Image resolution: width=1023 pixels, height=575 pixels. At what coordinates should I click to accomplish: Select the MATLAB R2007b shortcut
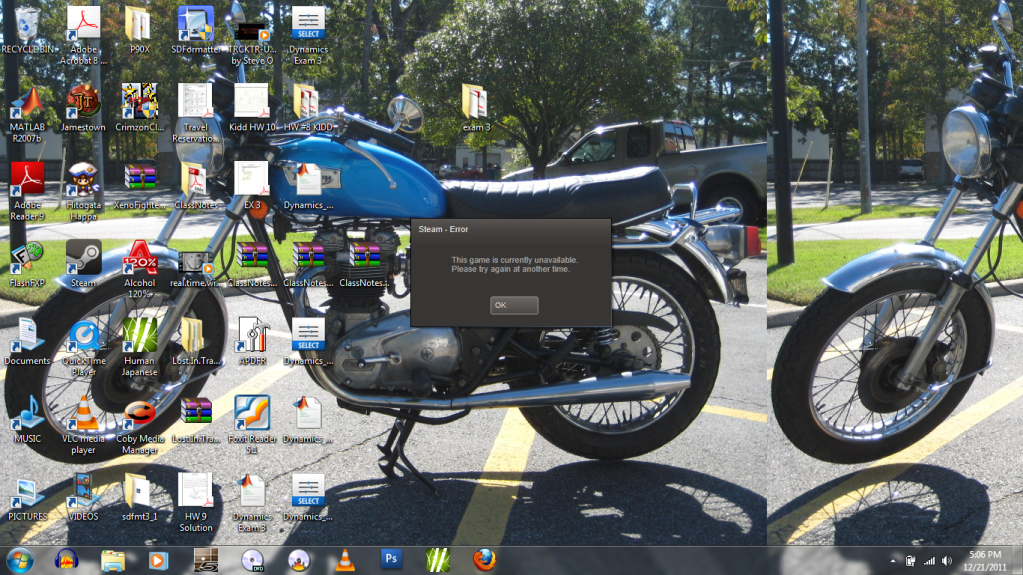click(x=27, y=114)
